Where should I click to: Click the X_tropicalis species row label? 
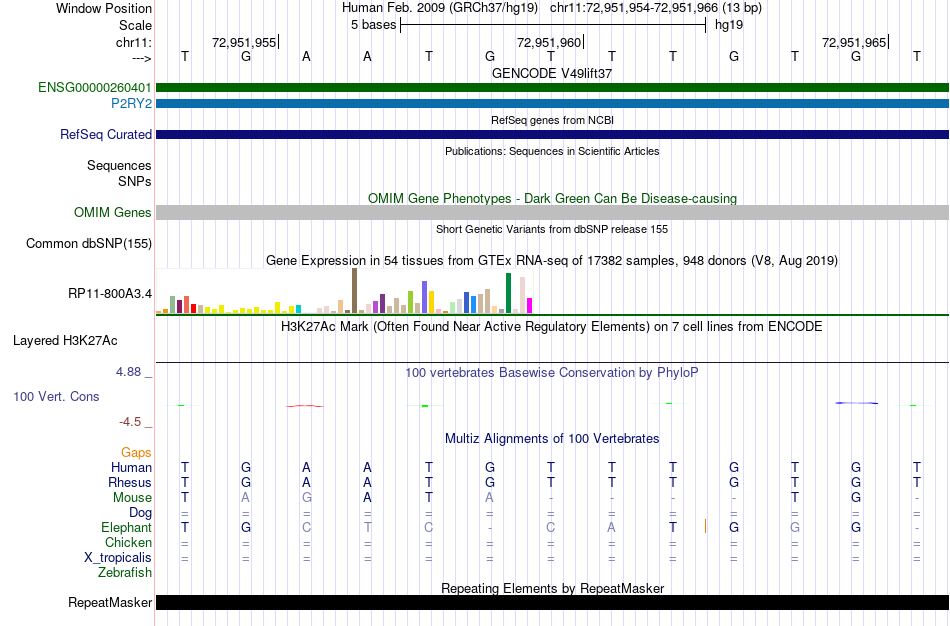118,558
